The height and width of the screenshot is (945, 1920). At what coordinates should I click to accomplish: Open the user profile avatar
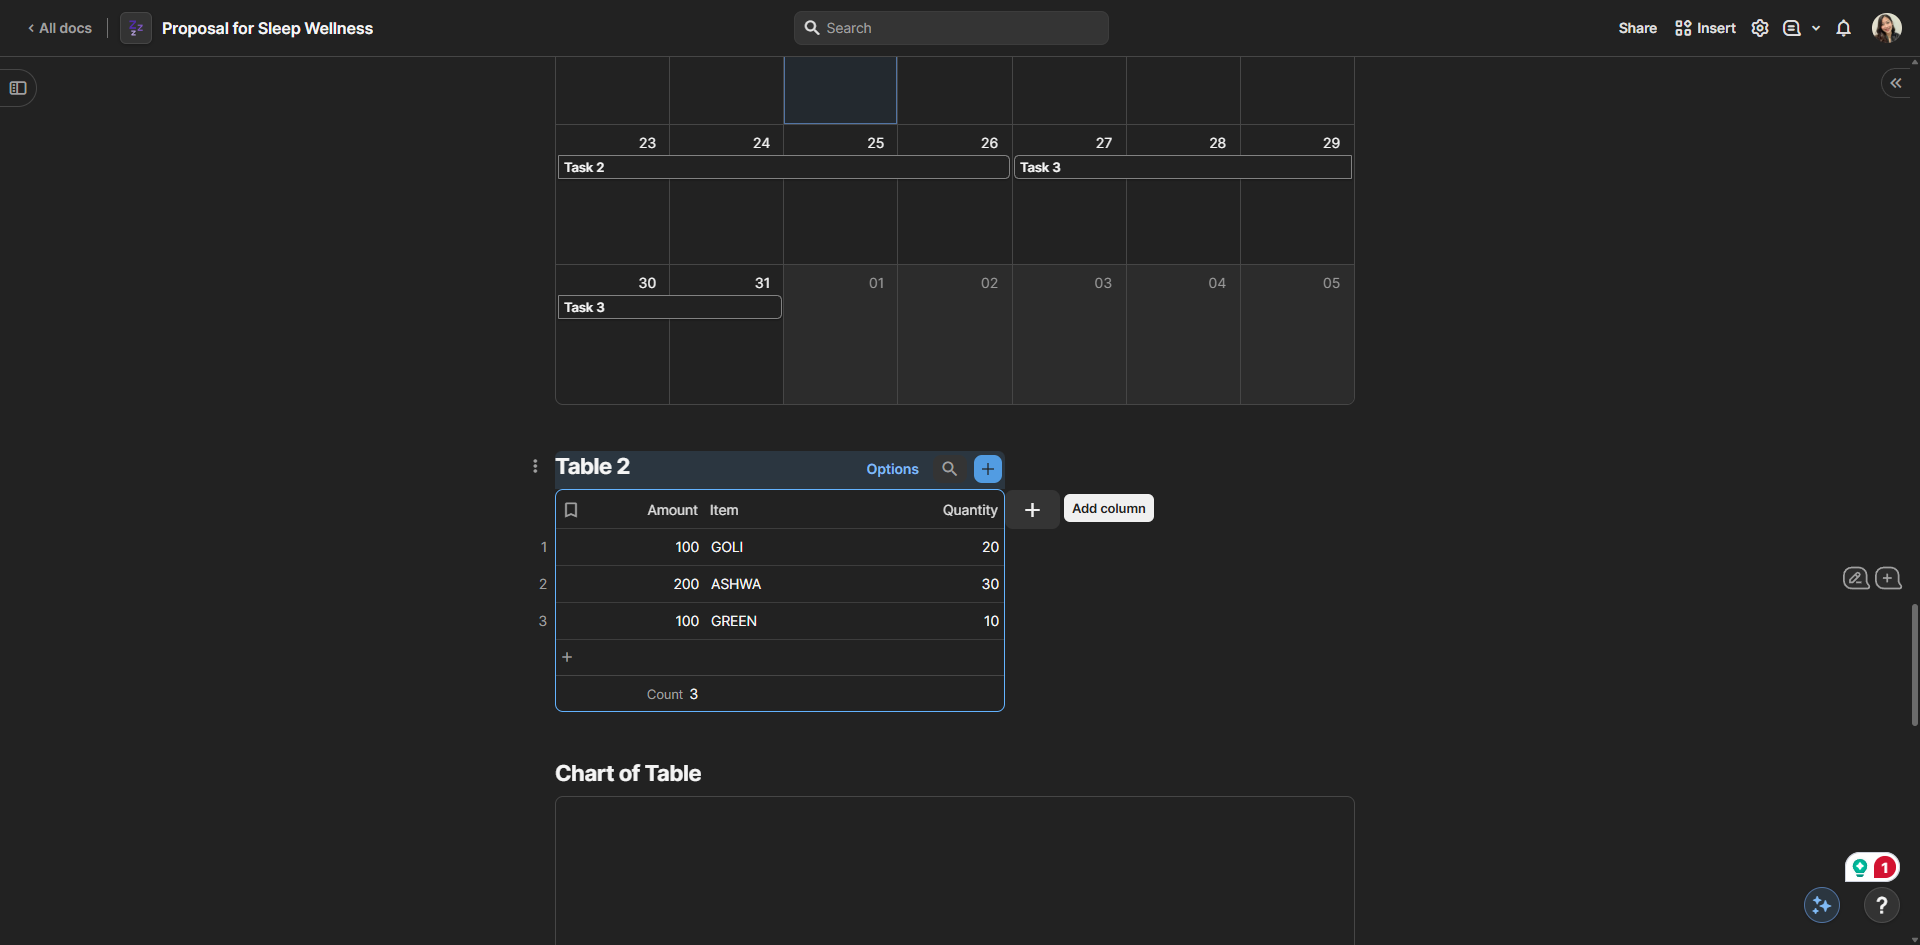coord(1886,28)
